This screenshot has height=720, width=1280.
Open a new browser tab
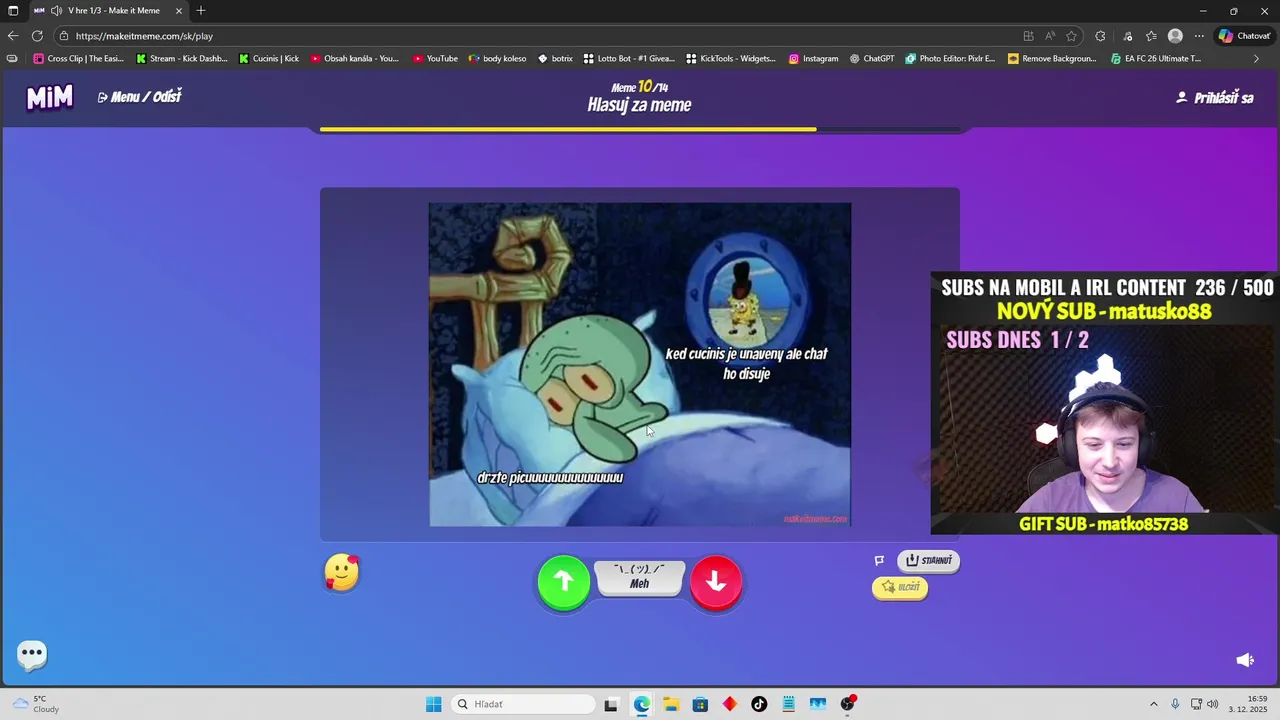tap(201, 11)
